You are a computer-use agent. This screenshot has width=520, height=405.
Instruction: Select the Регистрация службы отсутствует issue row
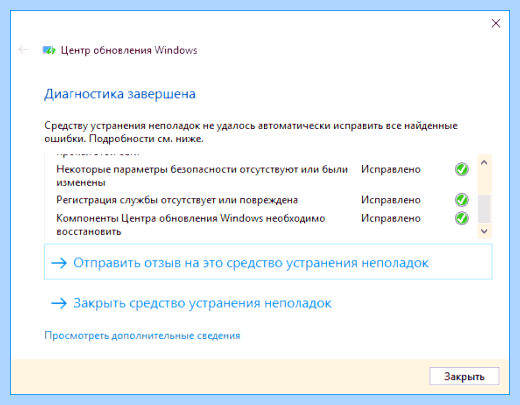coord(261,200)
